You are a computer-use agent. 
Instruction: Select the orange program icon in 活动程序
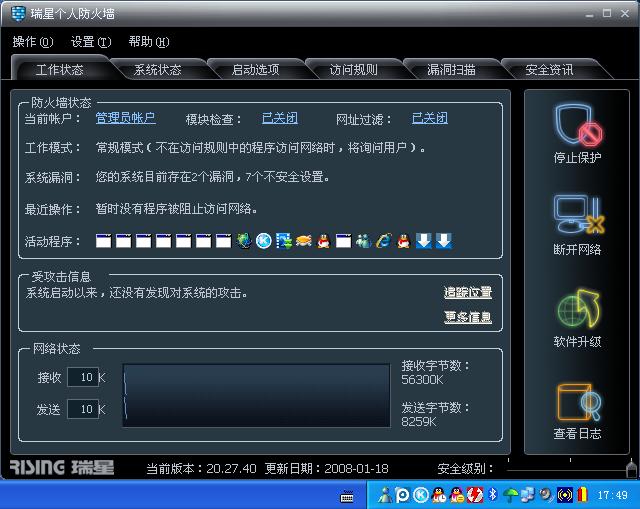304,241
